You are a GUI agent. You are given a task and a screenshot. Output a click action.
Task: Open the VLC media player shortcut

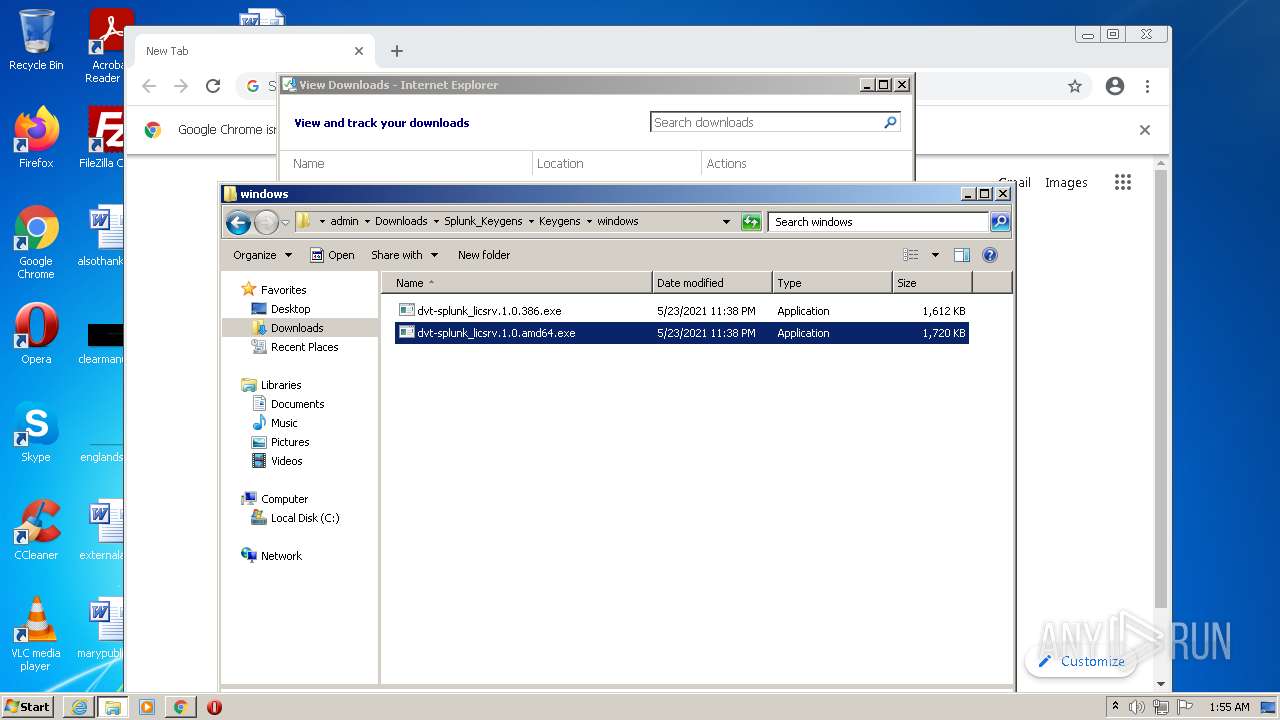[36, 635]
